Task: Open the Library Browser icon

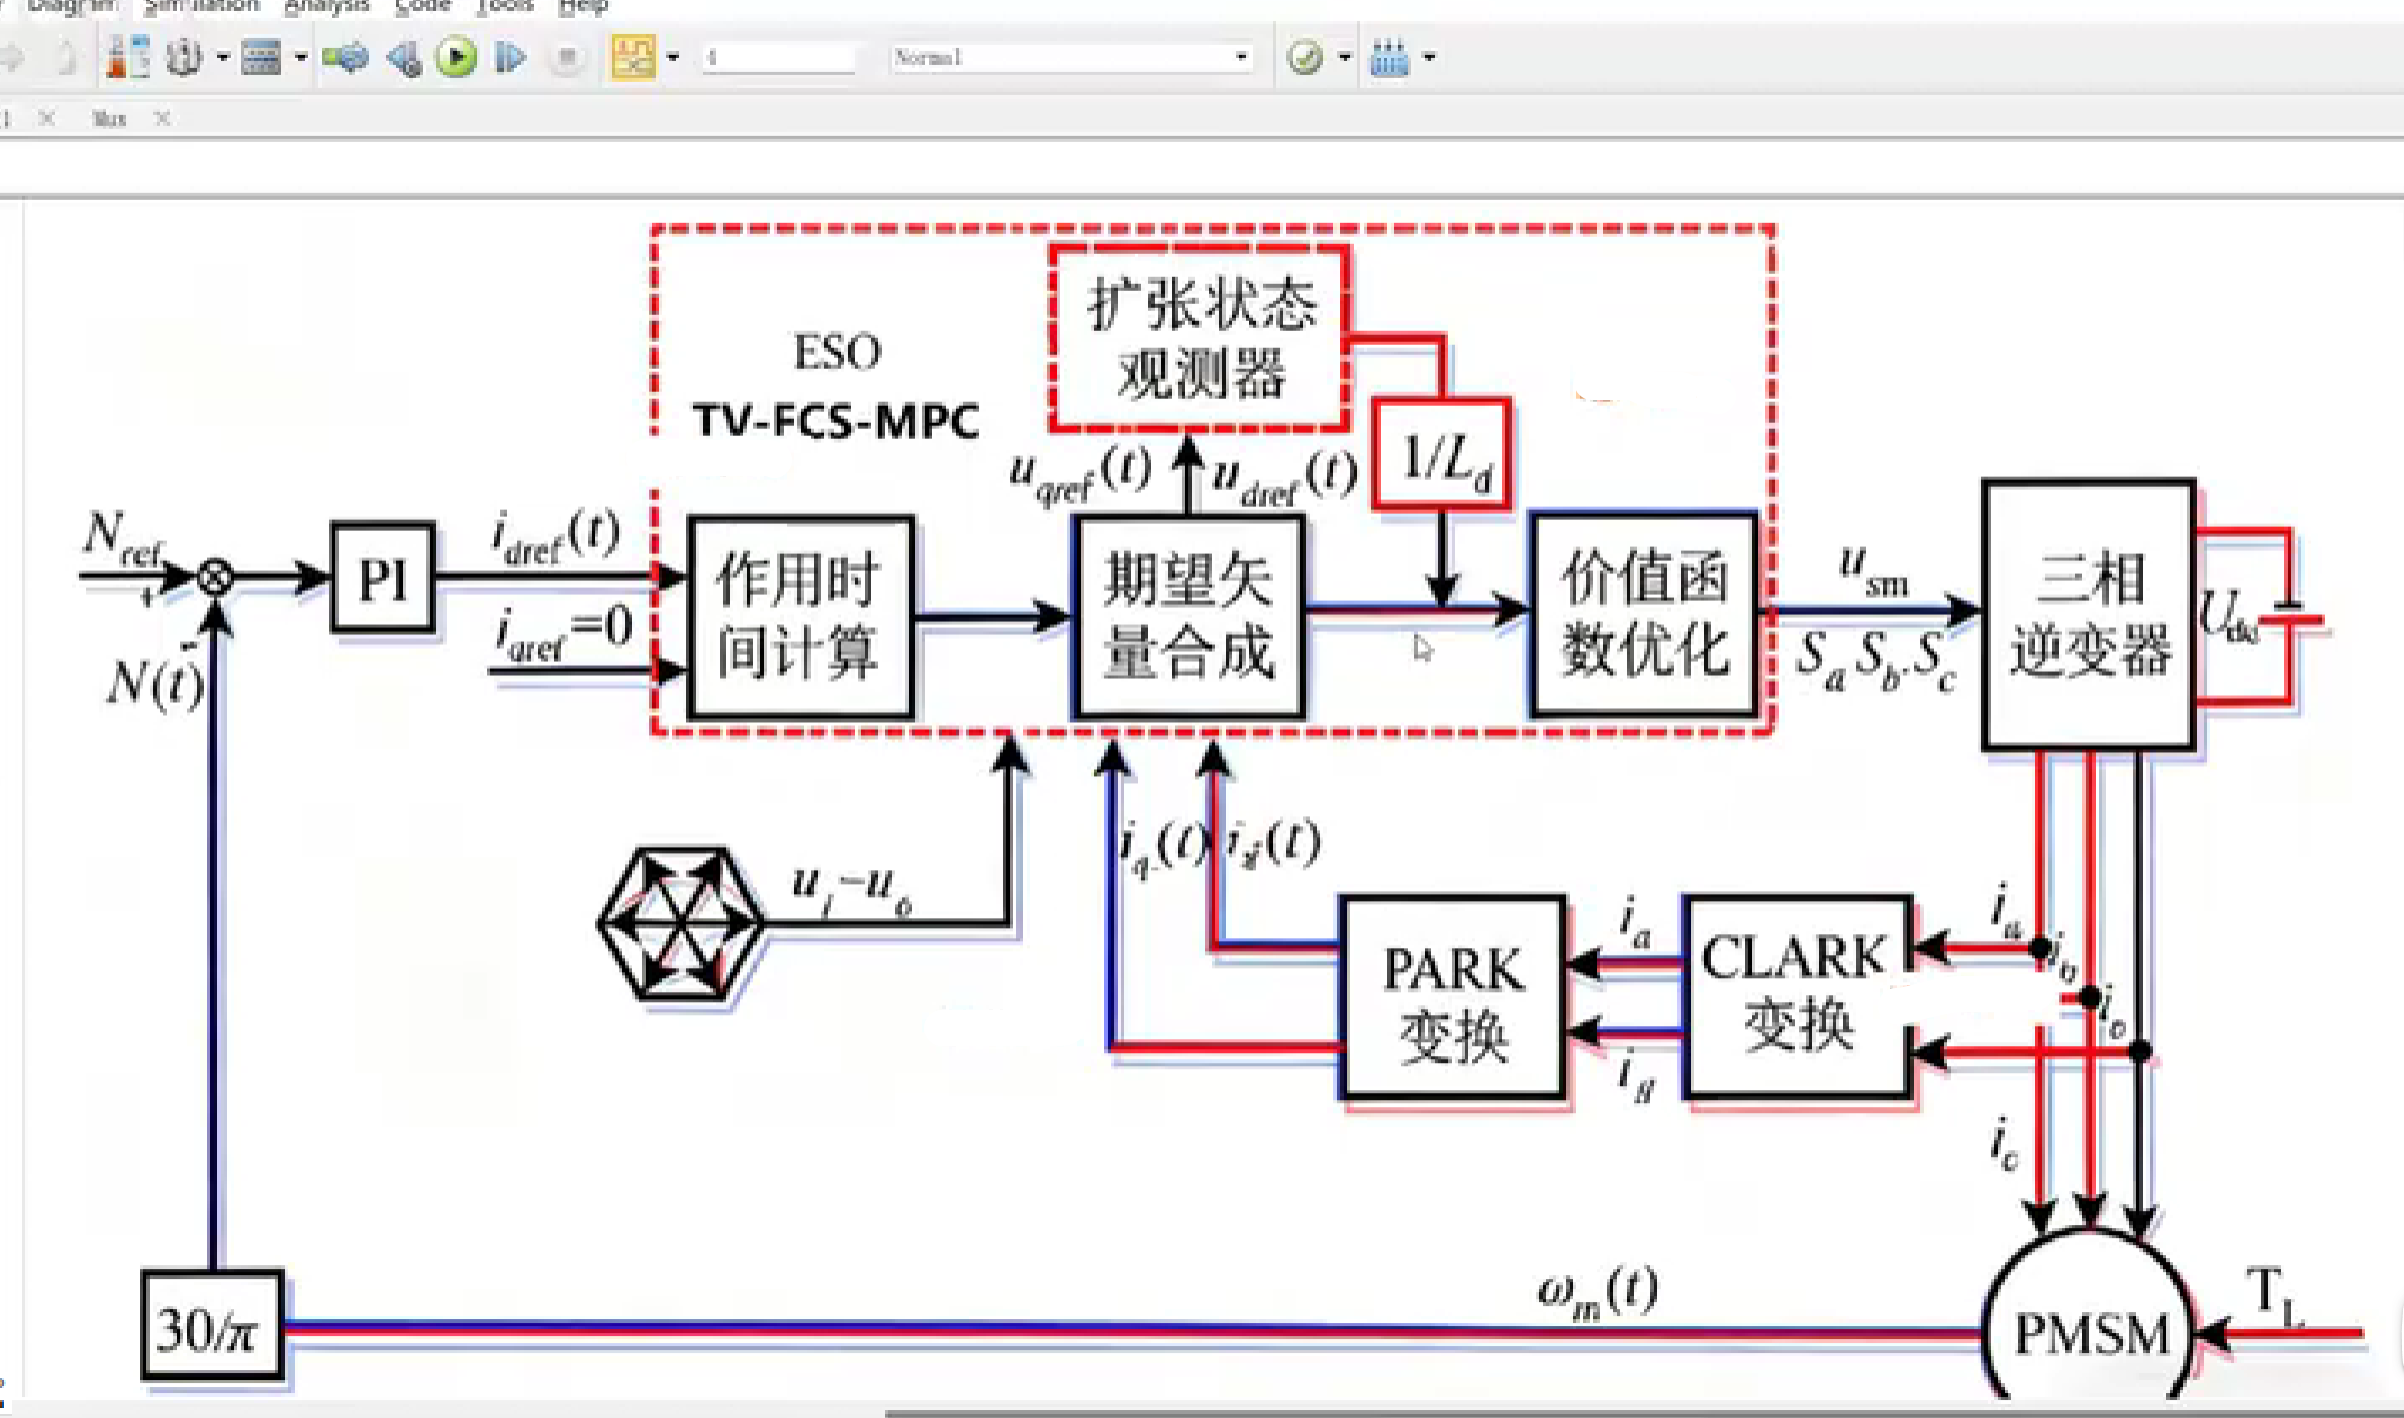Action: 128,58
